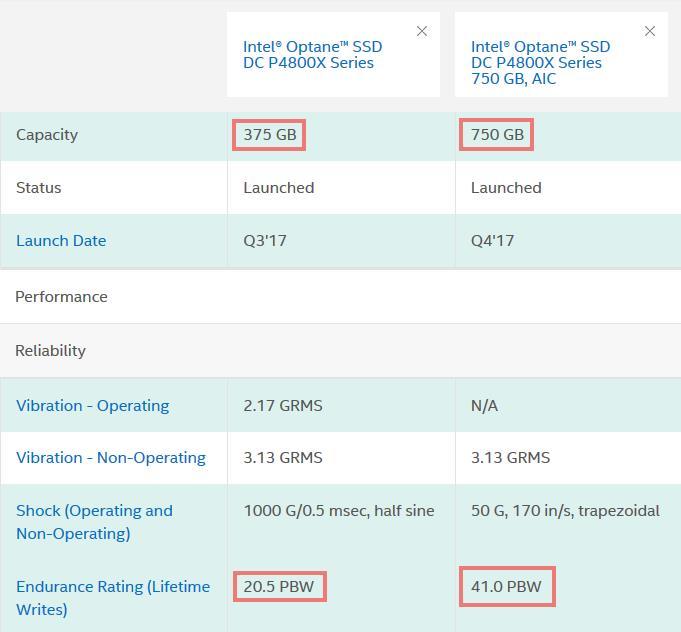Screen dimensions: 681x632
Task: Select the 2.17 GRMS vibration value
Action: click(x=283, y=406)
